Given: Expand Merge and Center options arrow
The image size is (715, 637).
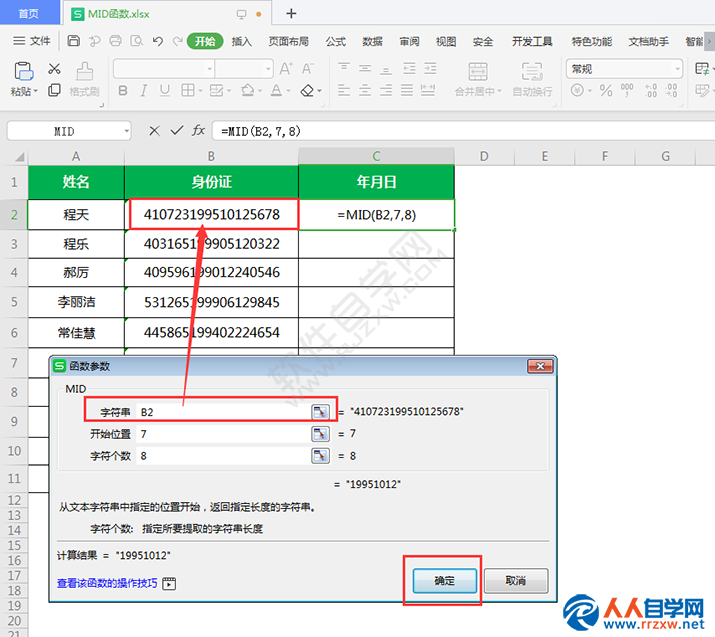Looking at the screenshot, I should tap(499, 91).
